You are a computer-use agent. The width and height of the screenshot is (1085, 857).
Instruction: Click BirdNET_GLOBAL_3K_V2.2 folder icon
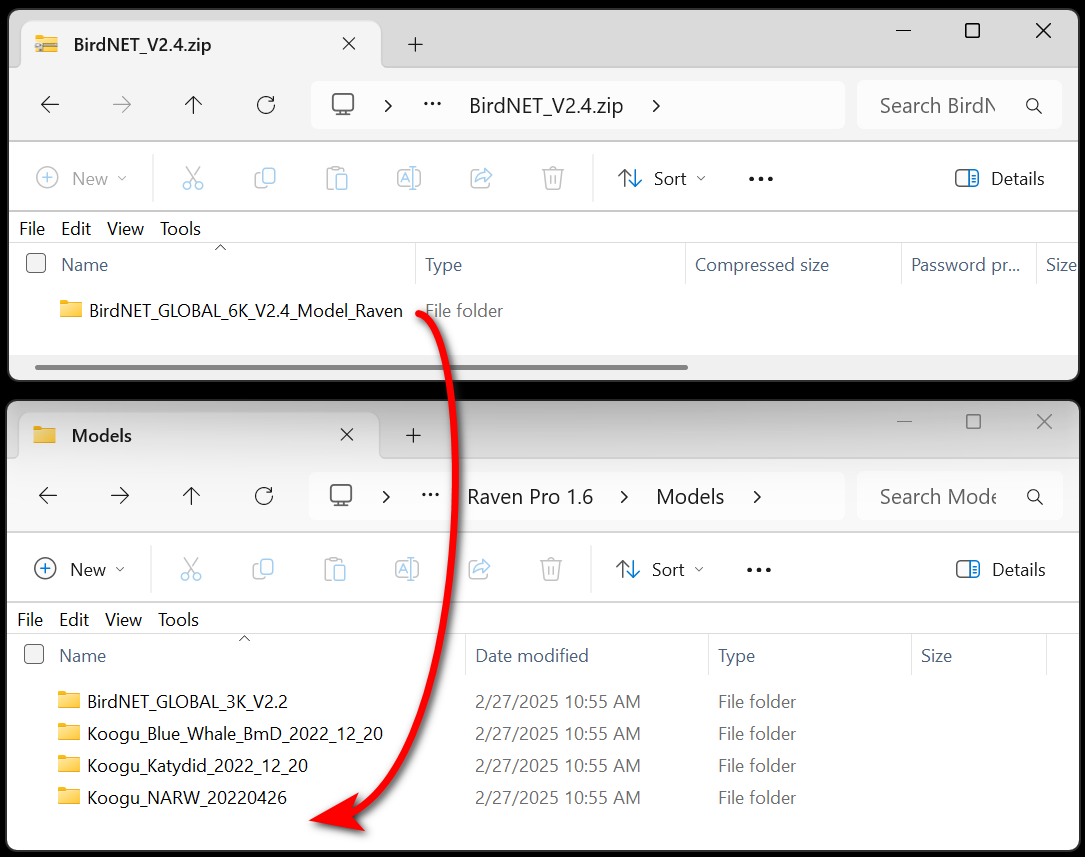click(69, 700)
